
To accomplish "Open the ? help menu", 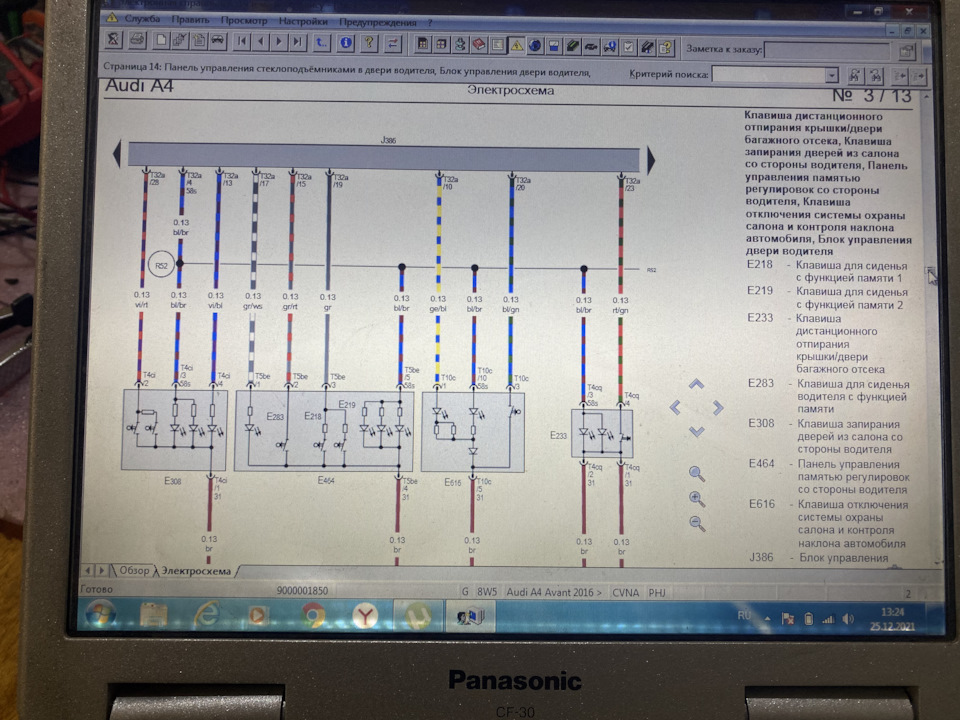I will (x=430, y=23).
